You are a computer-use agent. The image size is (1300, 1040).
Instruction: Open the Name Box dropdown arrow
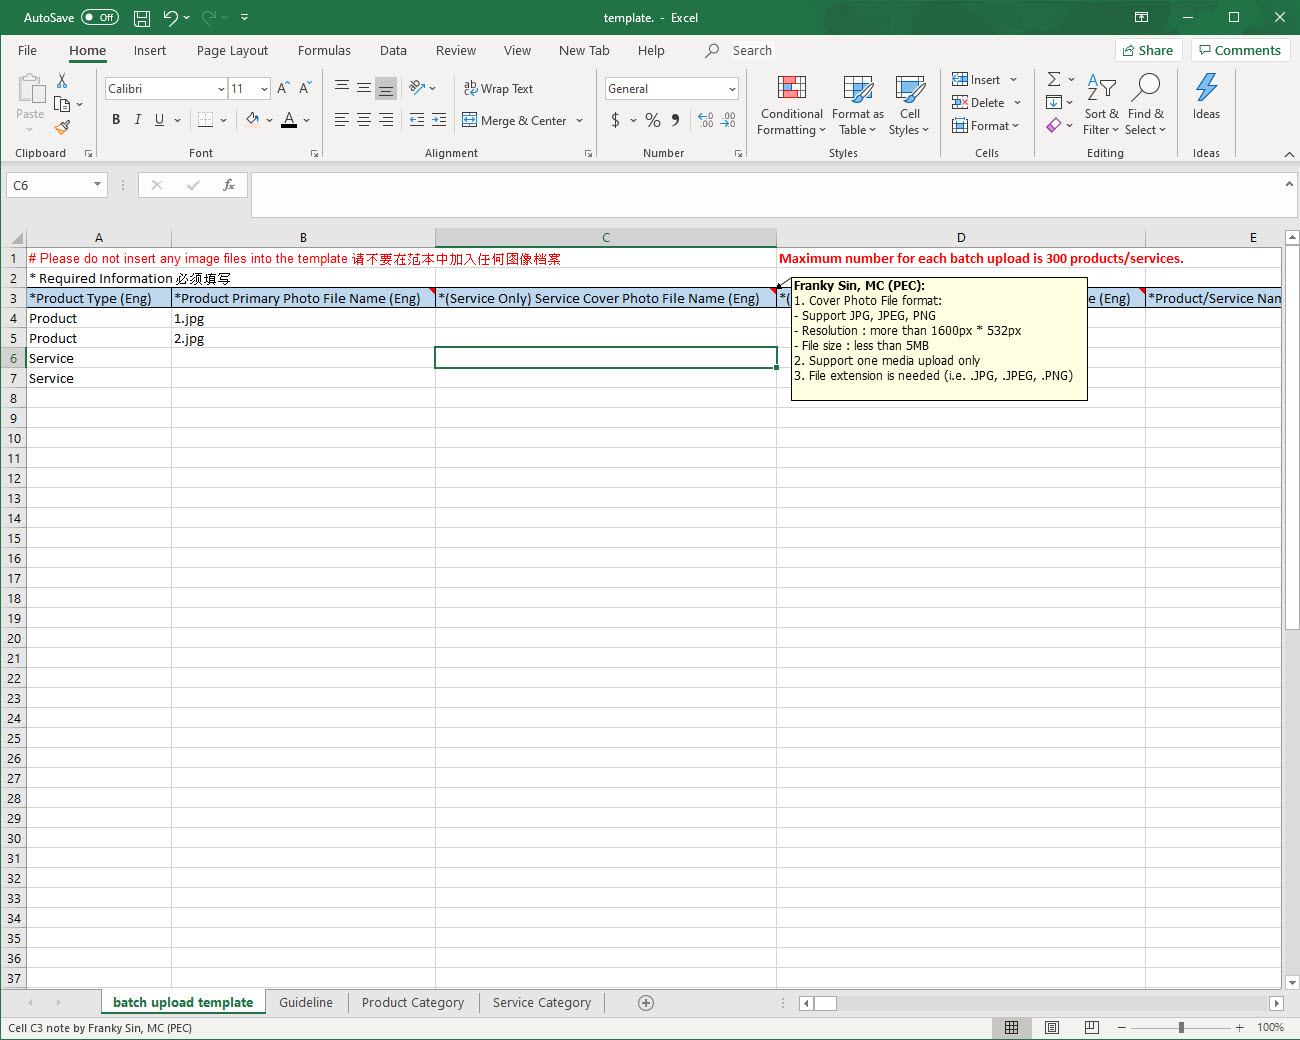click(97, 185)
